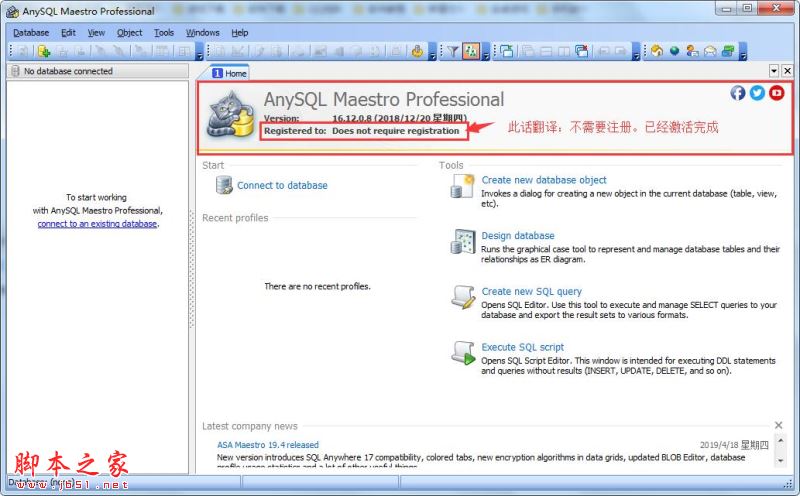Open the Database menu
Image resolution: width=800 pixels, height=496 pixels.
(31, 33)
